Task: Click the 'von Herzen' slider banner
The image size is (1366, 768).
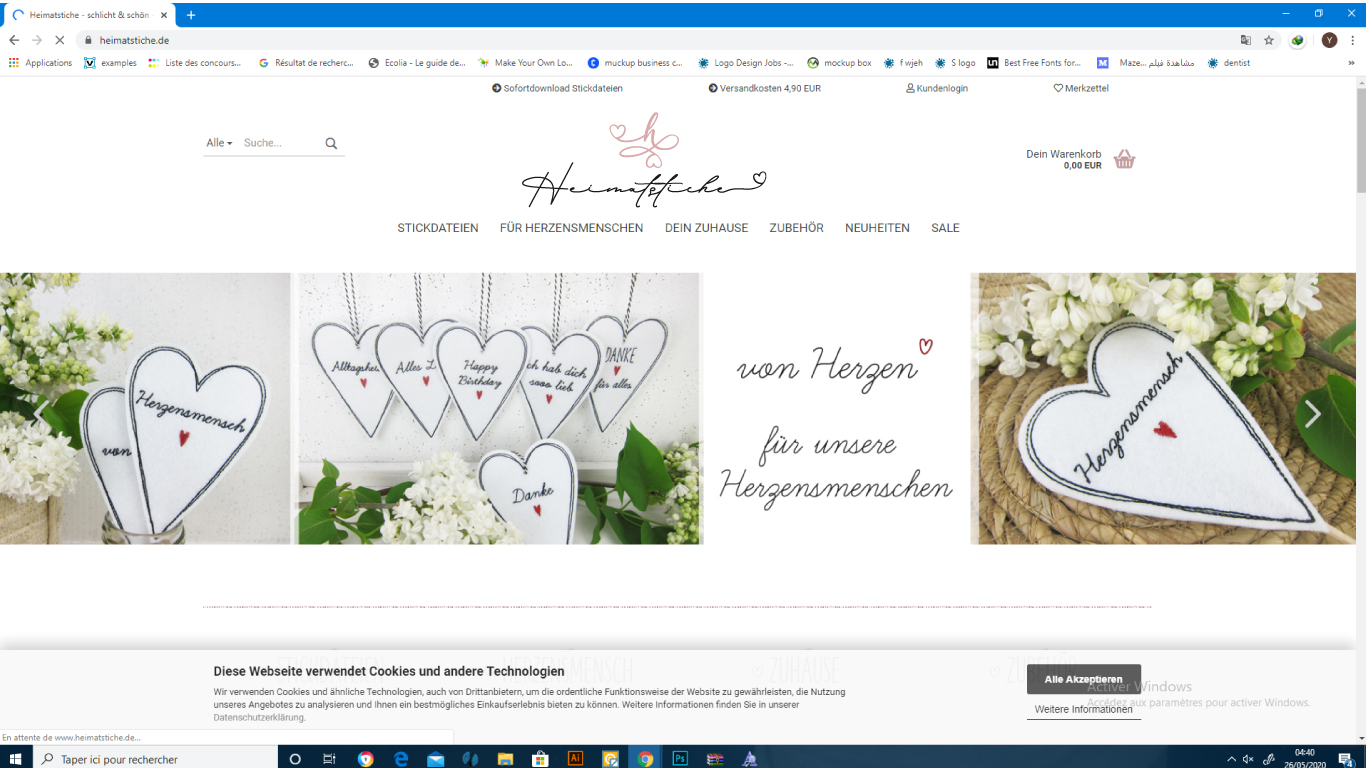Action: (837, 409)
